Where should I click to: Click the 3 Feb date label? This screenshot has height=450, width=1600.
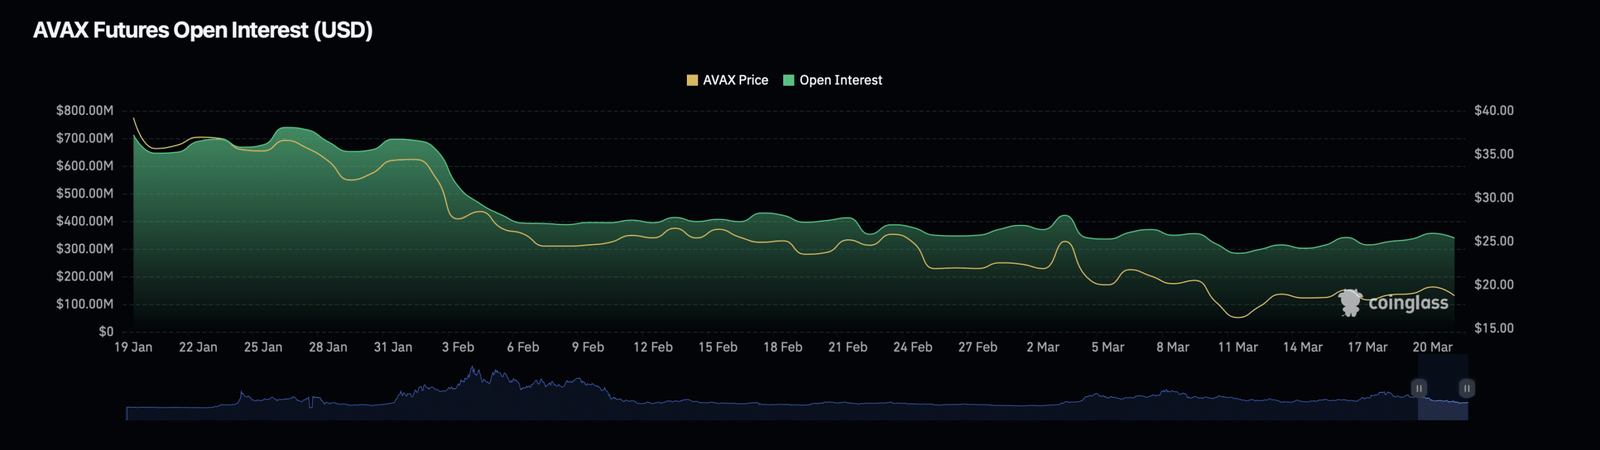click(x=458, y=347)
